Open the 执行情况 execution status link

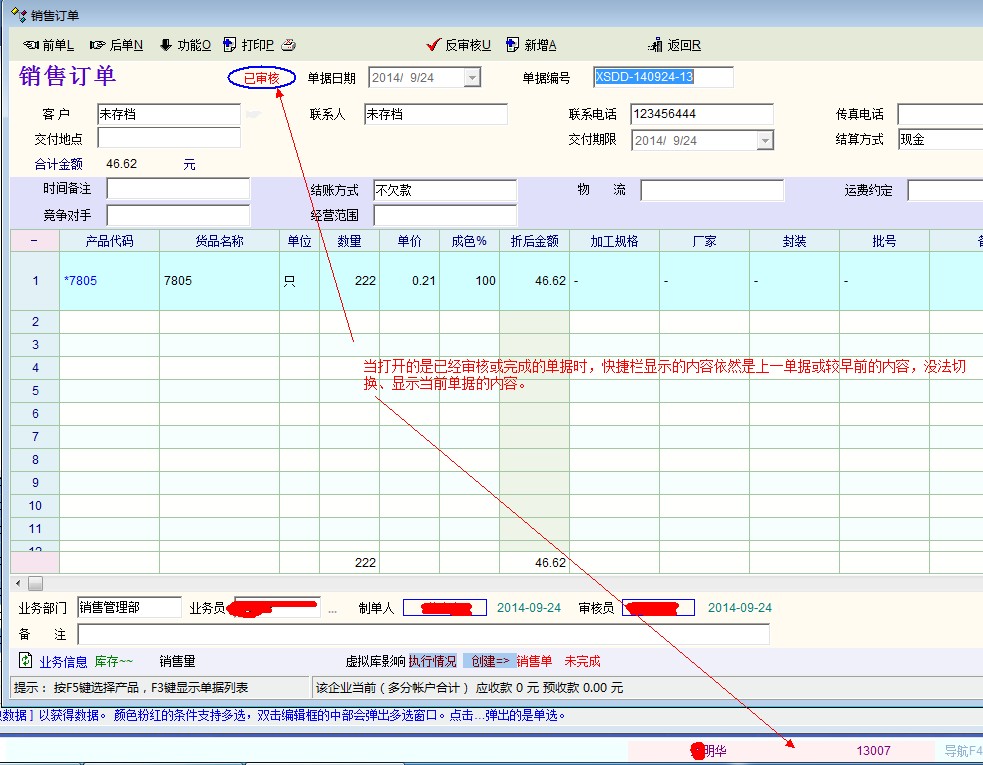[x=432, y=661]
